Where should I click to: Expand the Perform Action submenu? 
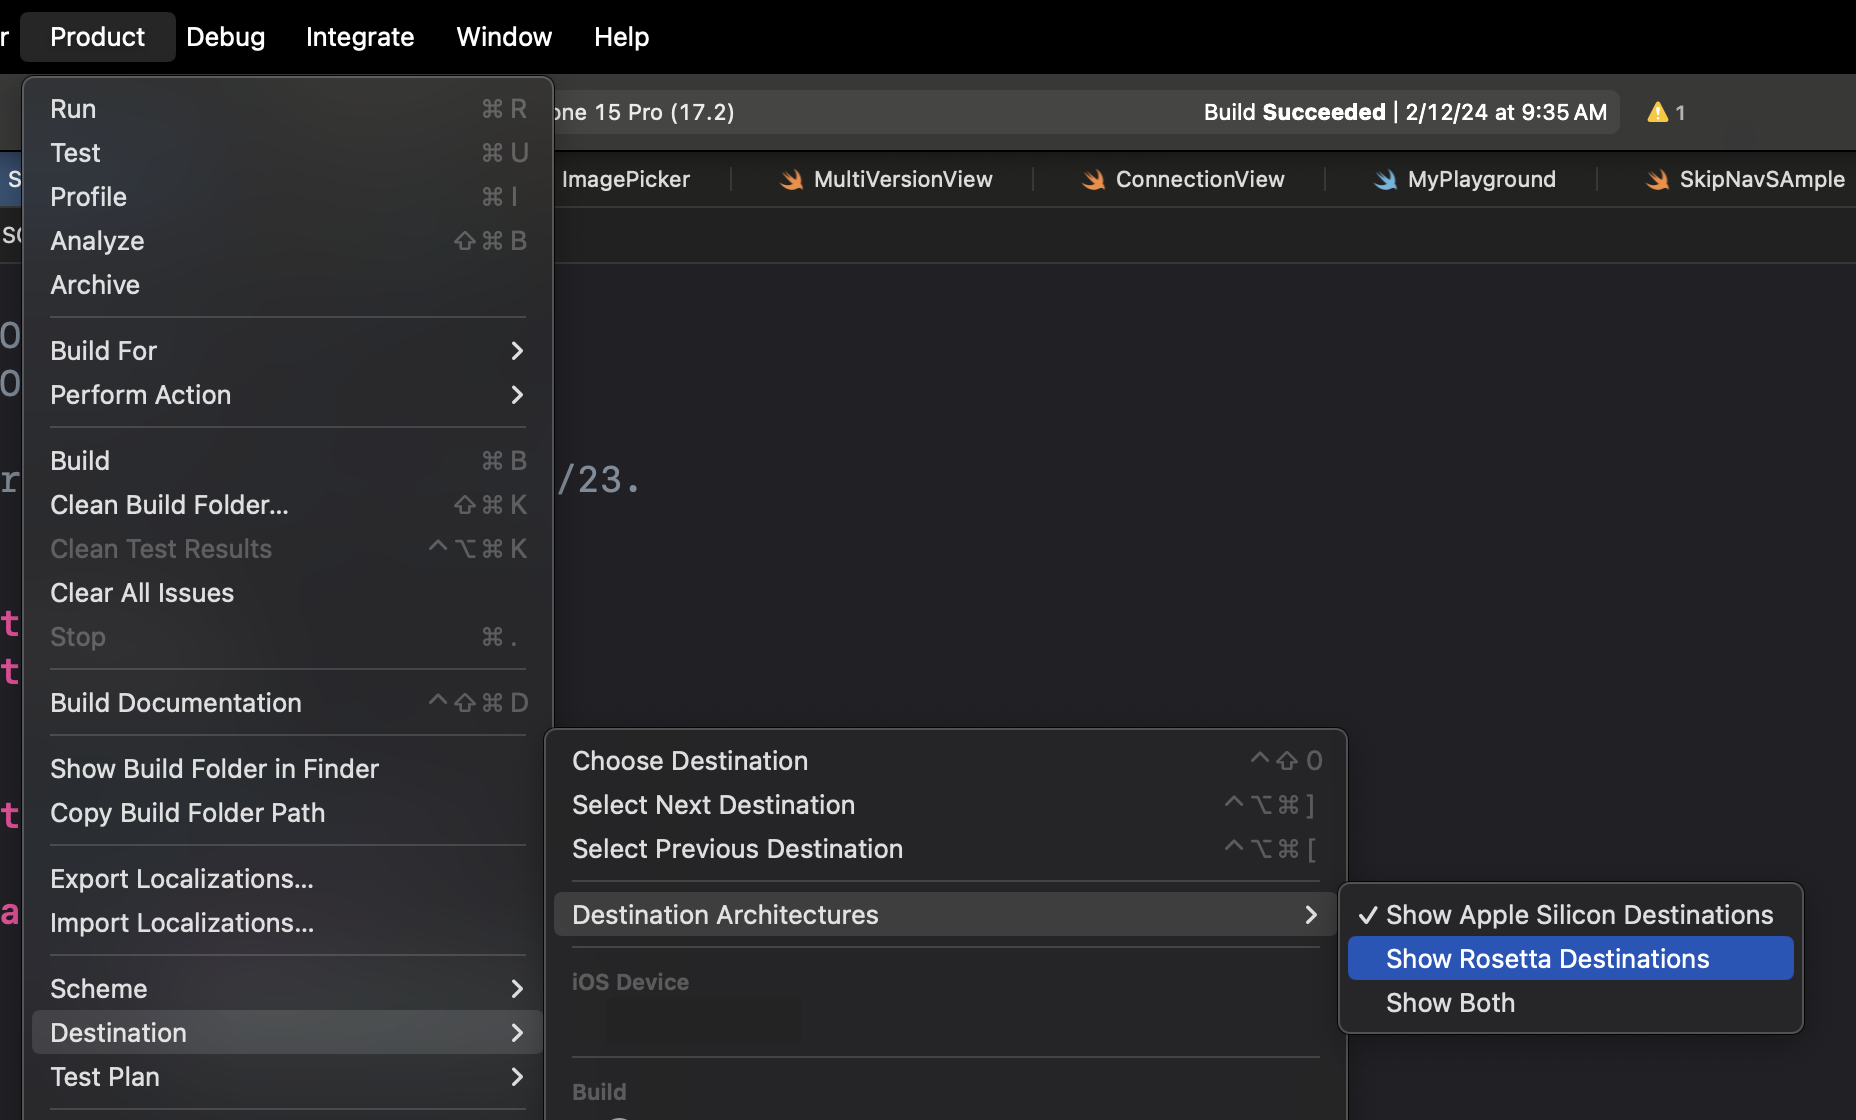click(288, 395)
